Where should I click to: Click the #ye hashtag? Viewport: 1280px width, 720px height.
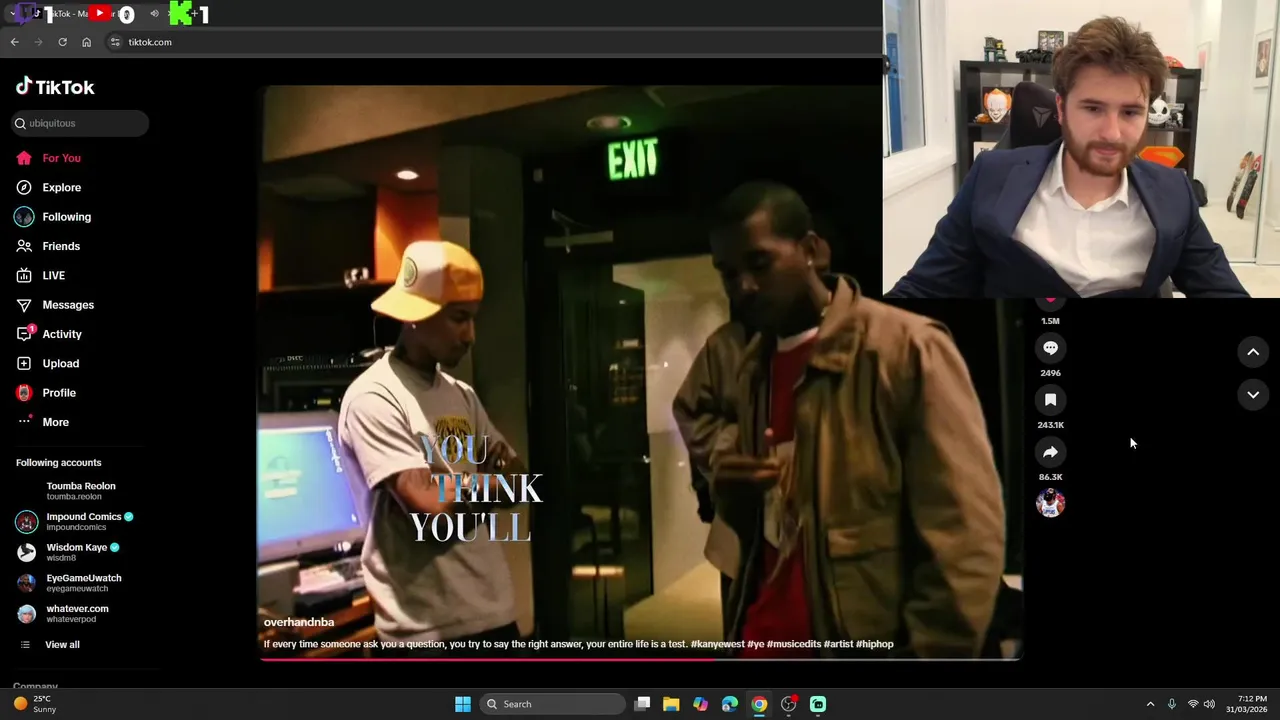(756, 644)
